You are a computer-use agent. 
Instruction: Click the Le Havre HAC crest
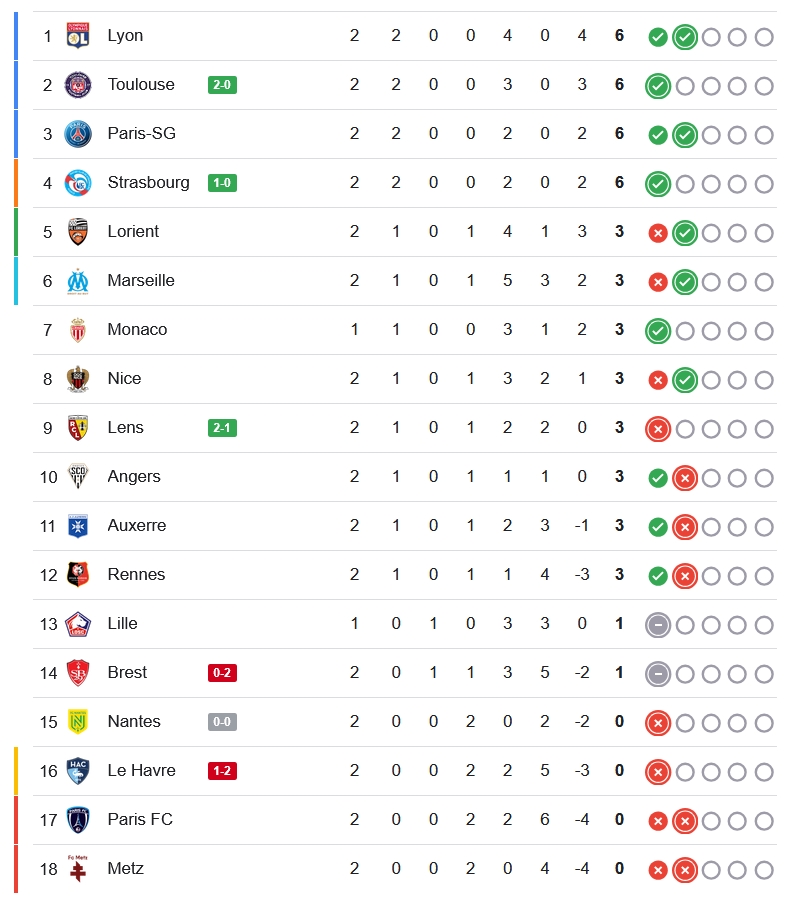click(78, 771)
